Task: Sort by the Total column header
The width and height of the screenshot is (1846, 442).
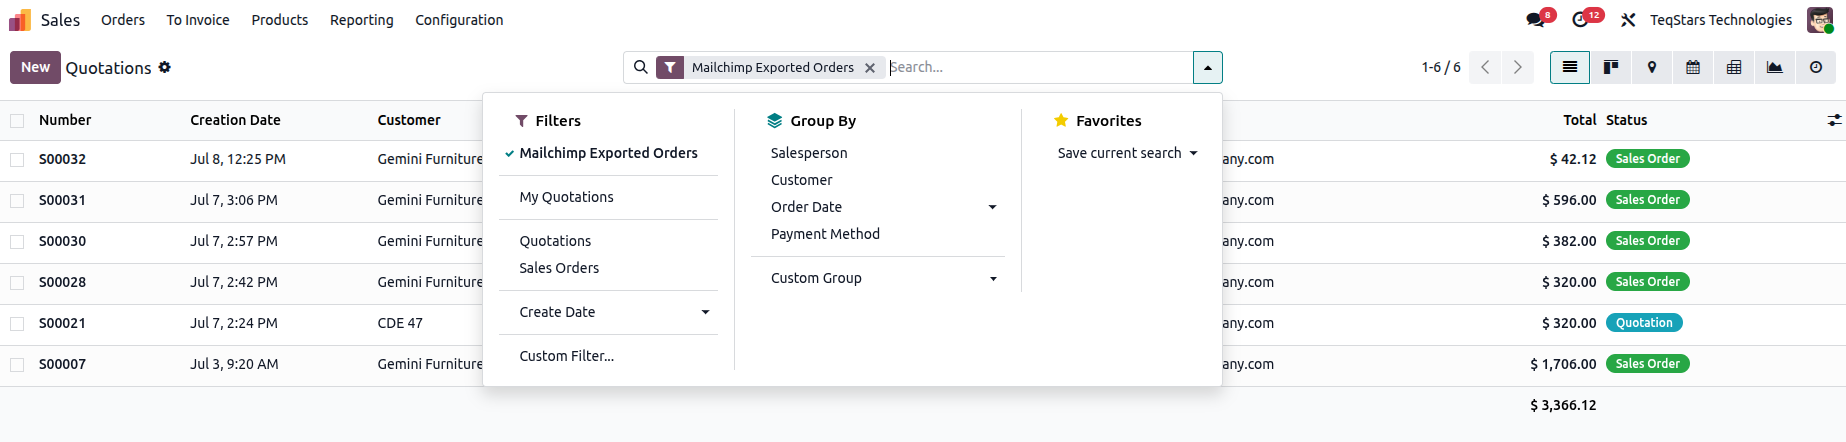Action: 1580,120
